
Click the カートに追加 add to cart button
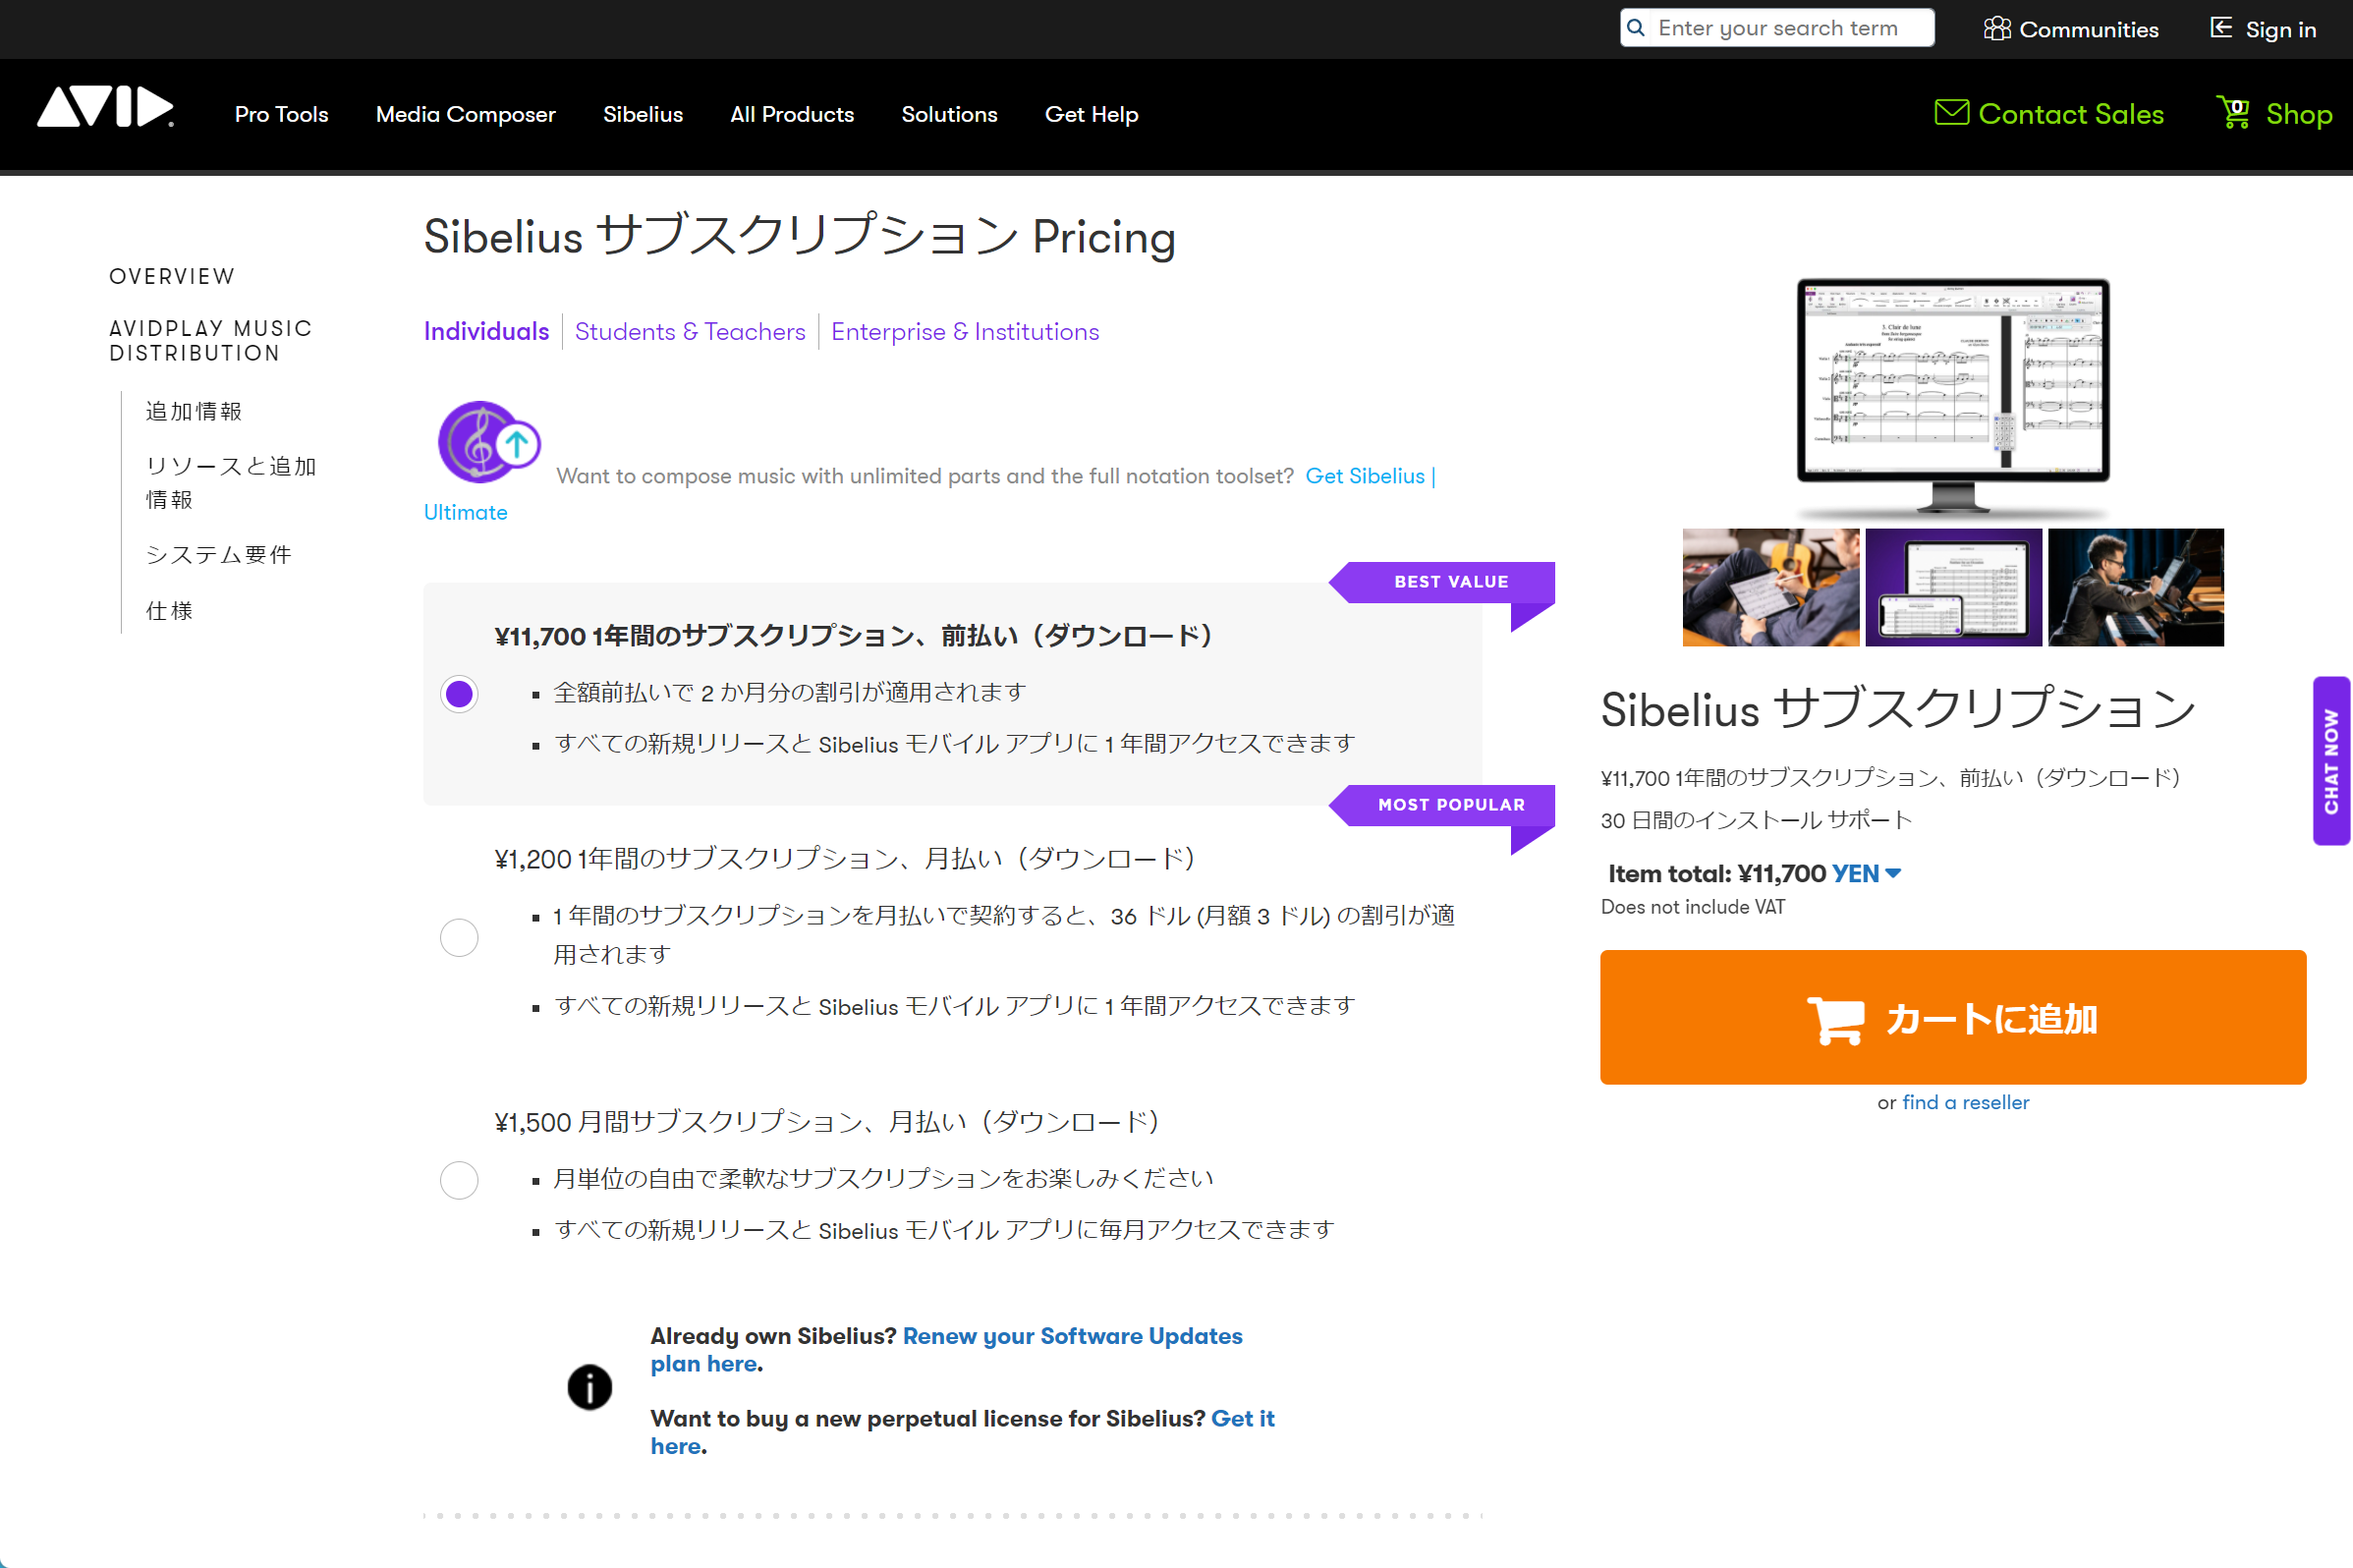(x=1952, y=1017)
